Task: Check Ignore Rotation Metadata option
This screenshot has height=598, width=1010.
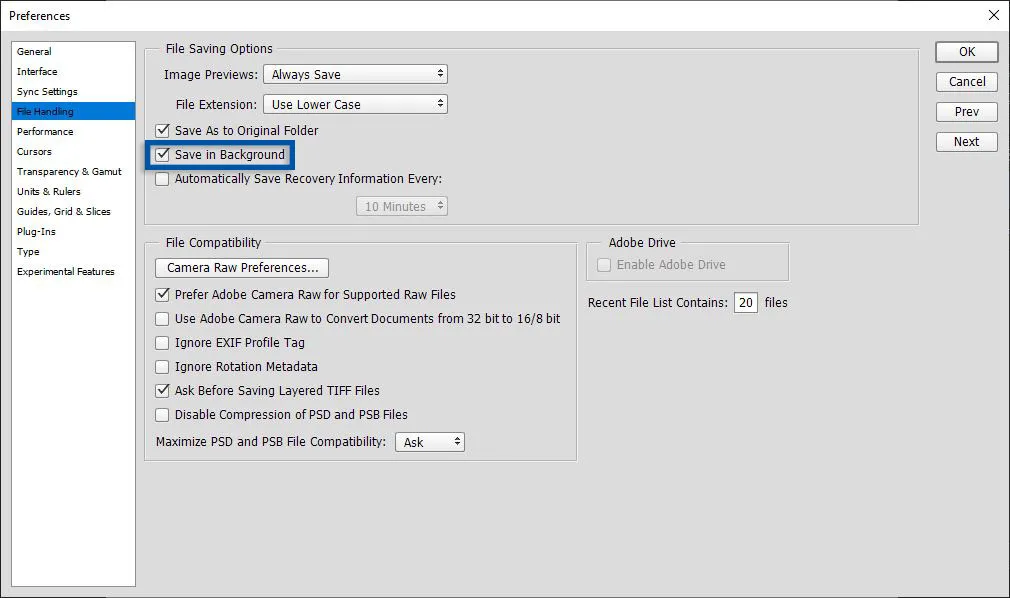Action: [x=163, y=367]
